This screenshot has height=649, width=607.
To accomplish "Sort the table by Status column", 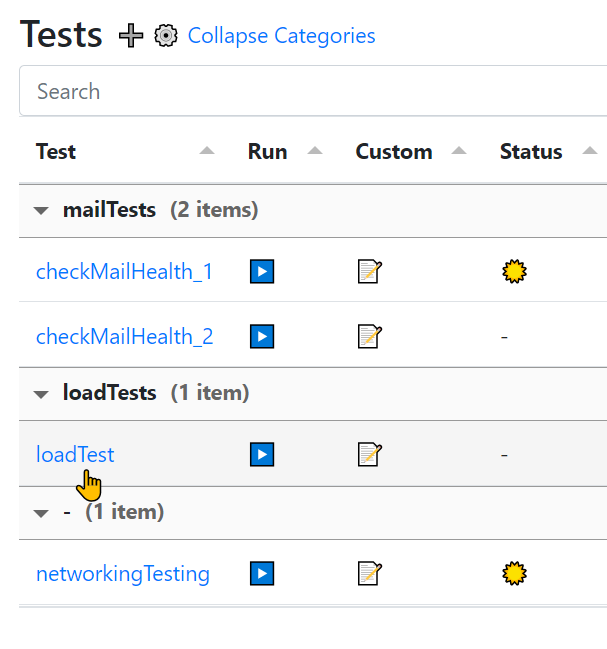I will 531,152.
